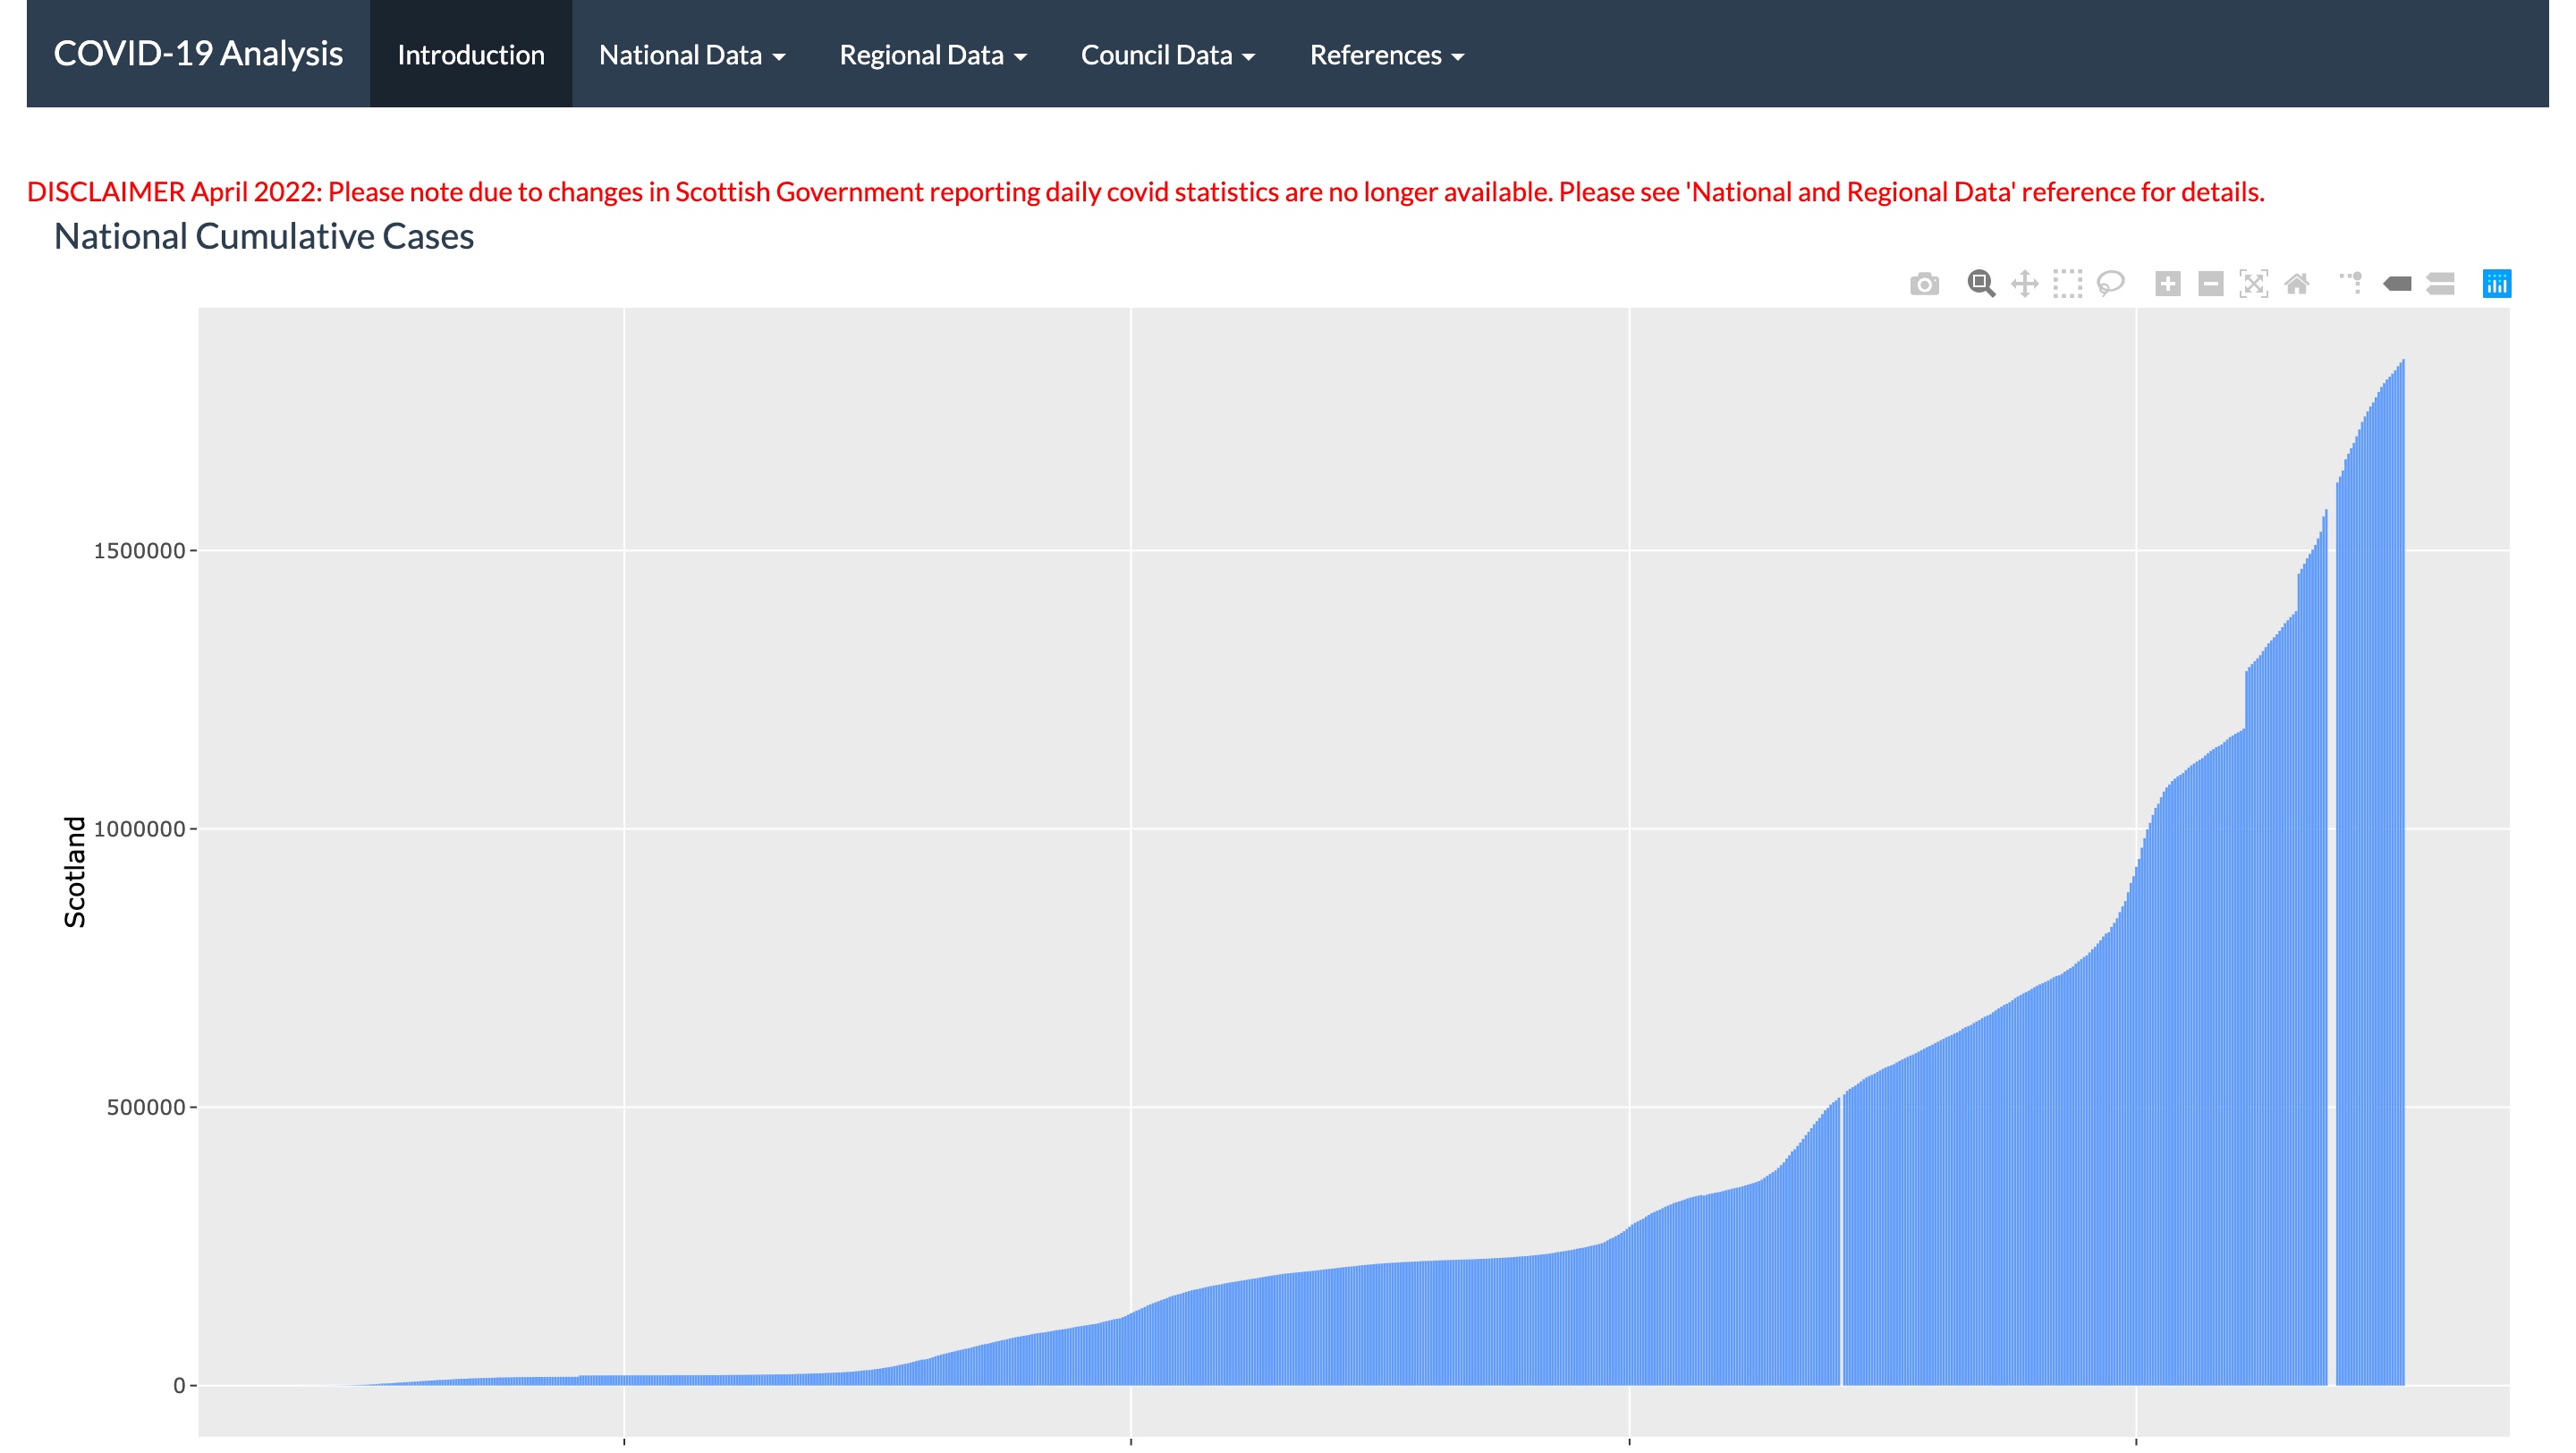2576x1453 pixels.
Task: Choose the Box Select tool
Action: 2067,284
